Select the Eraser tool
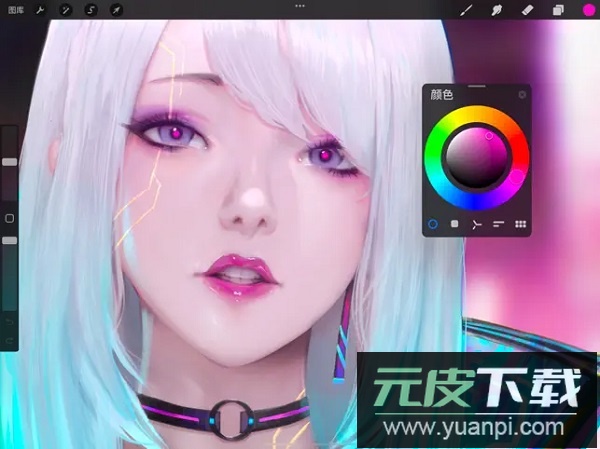Viewport: 600px width, 449px height. click(x=527, y=10)
